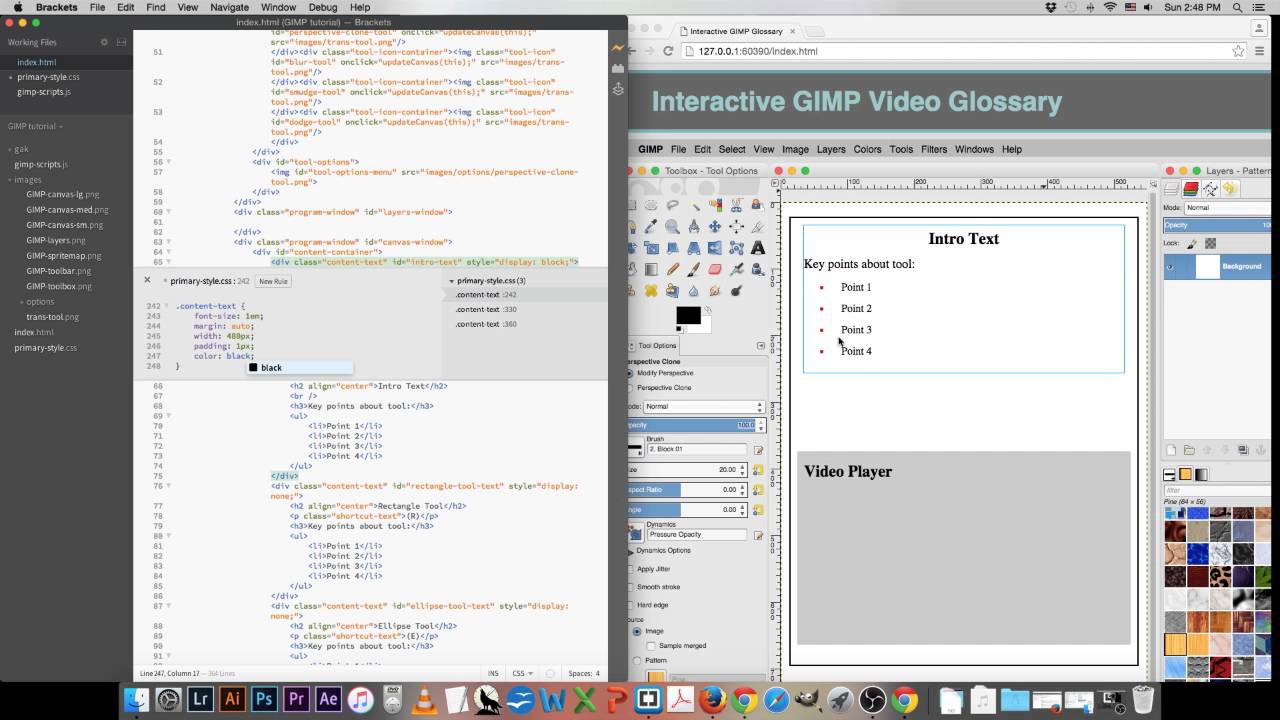Select the Blend gradient tool
The height and width of the screenshot is (720, 1280).
click(651, 269)
